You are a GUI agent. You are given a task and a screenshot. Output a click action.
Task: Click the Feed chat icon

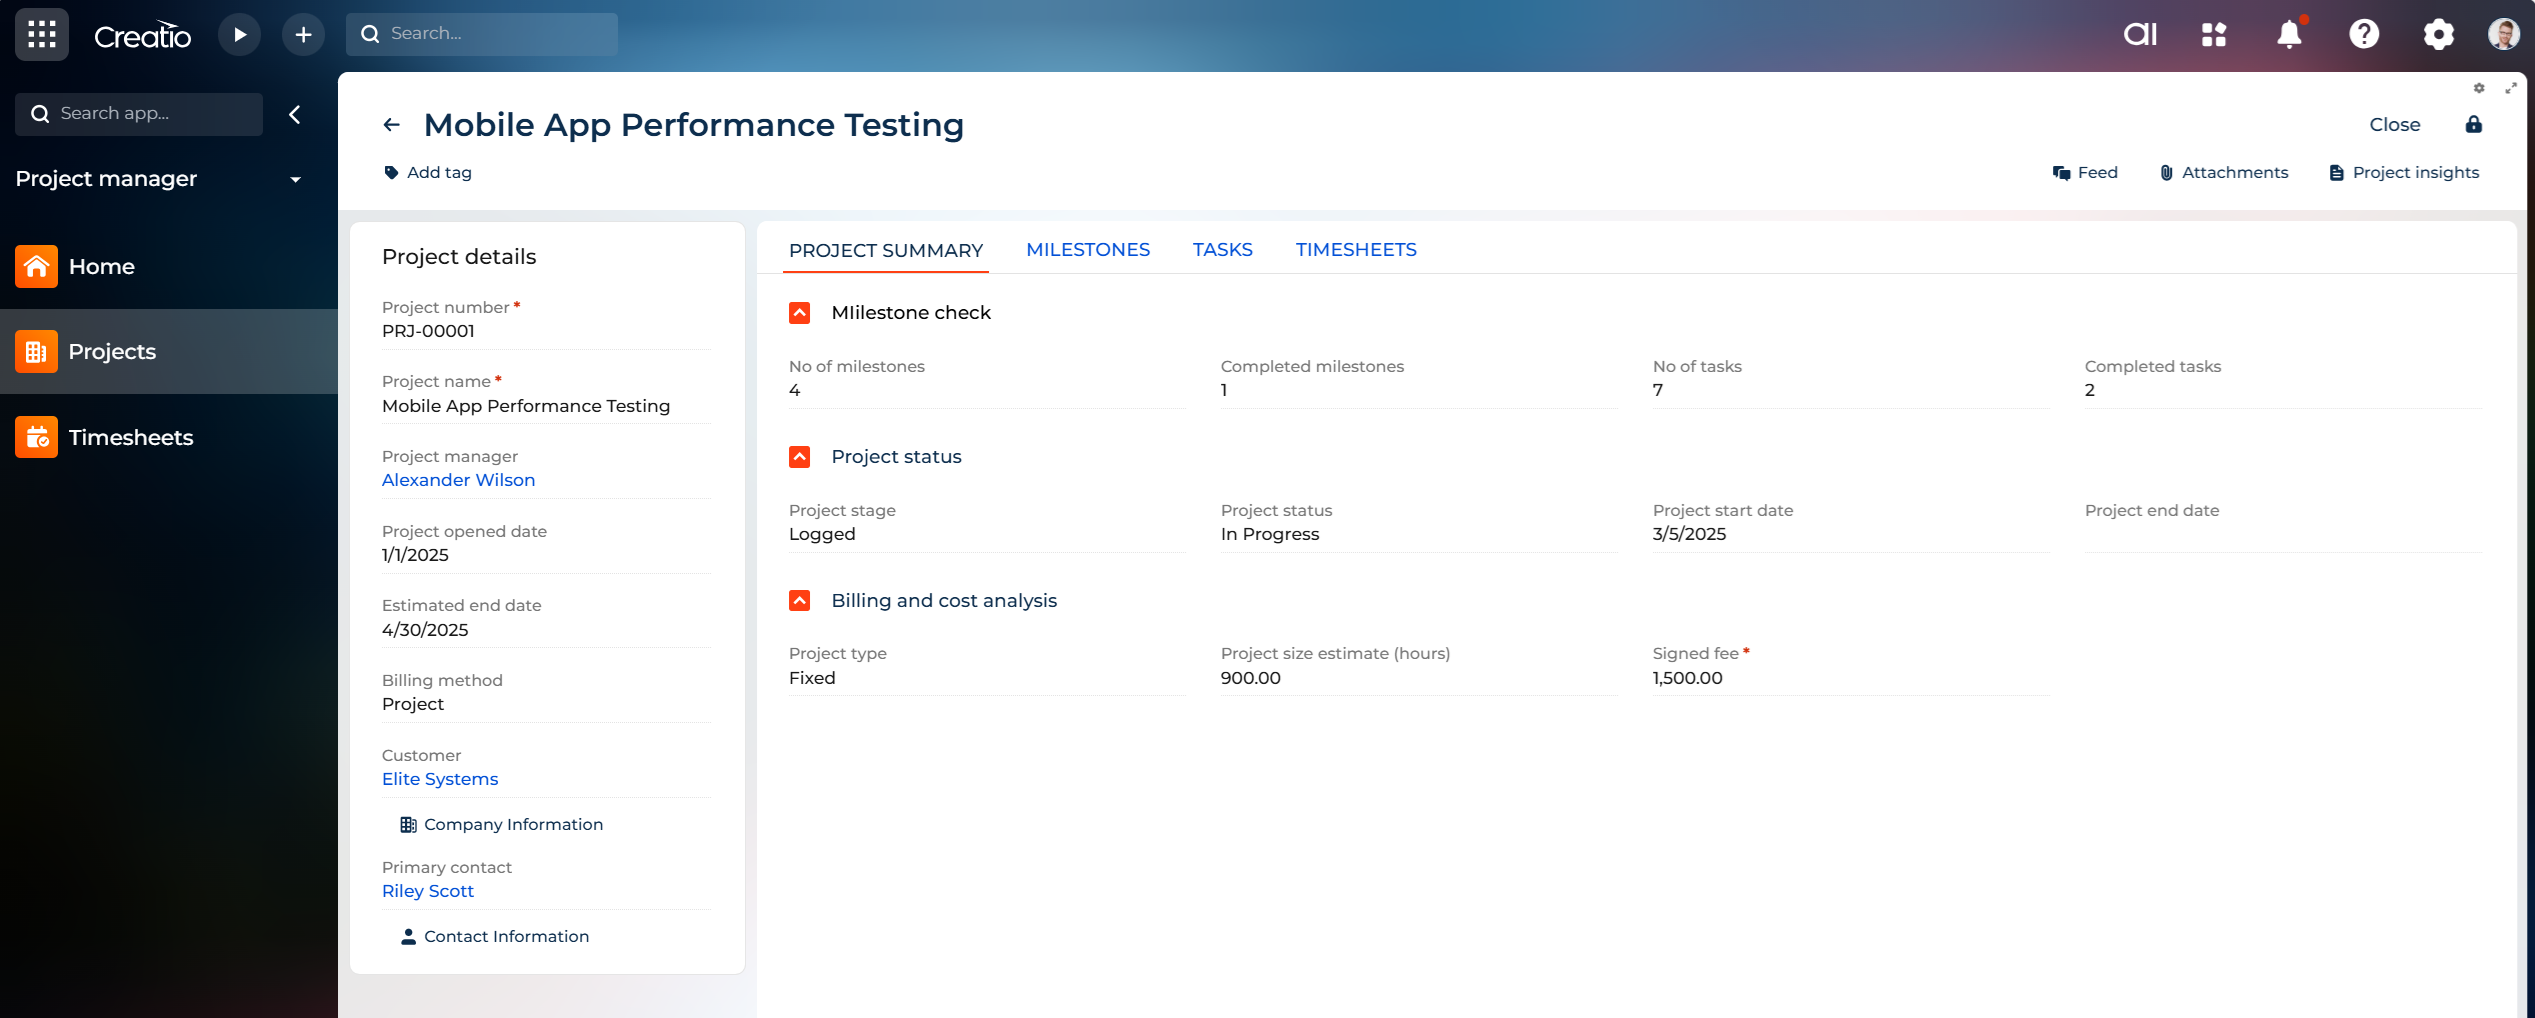pyautogui.click(x=2061, y=173)
